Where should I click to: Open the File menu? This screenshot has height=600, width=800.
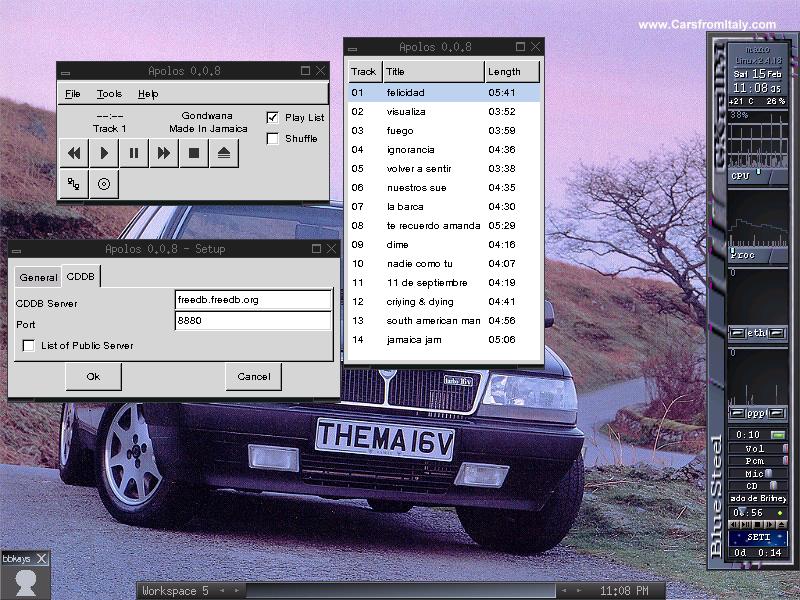tap(73, 94)
